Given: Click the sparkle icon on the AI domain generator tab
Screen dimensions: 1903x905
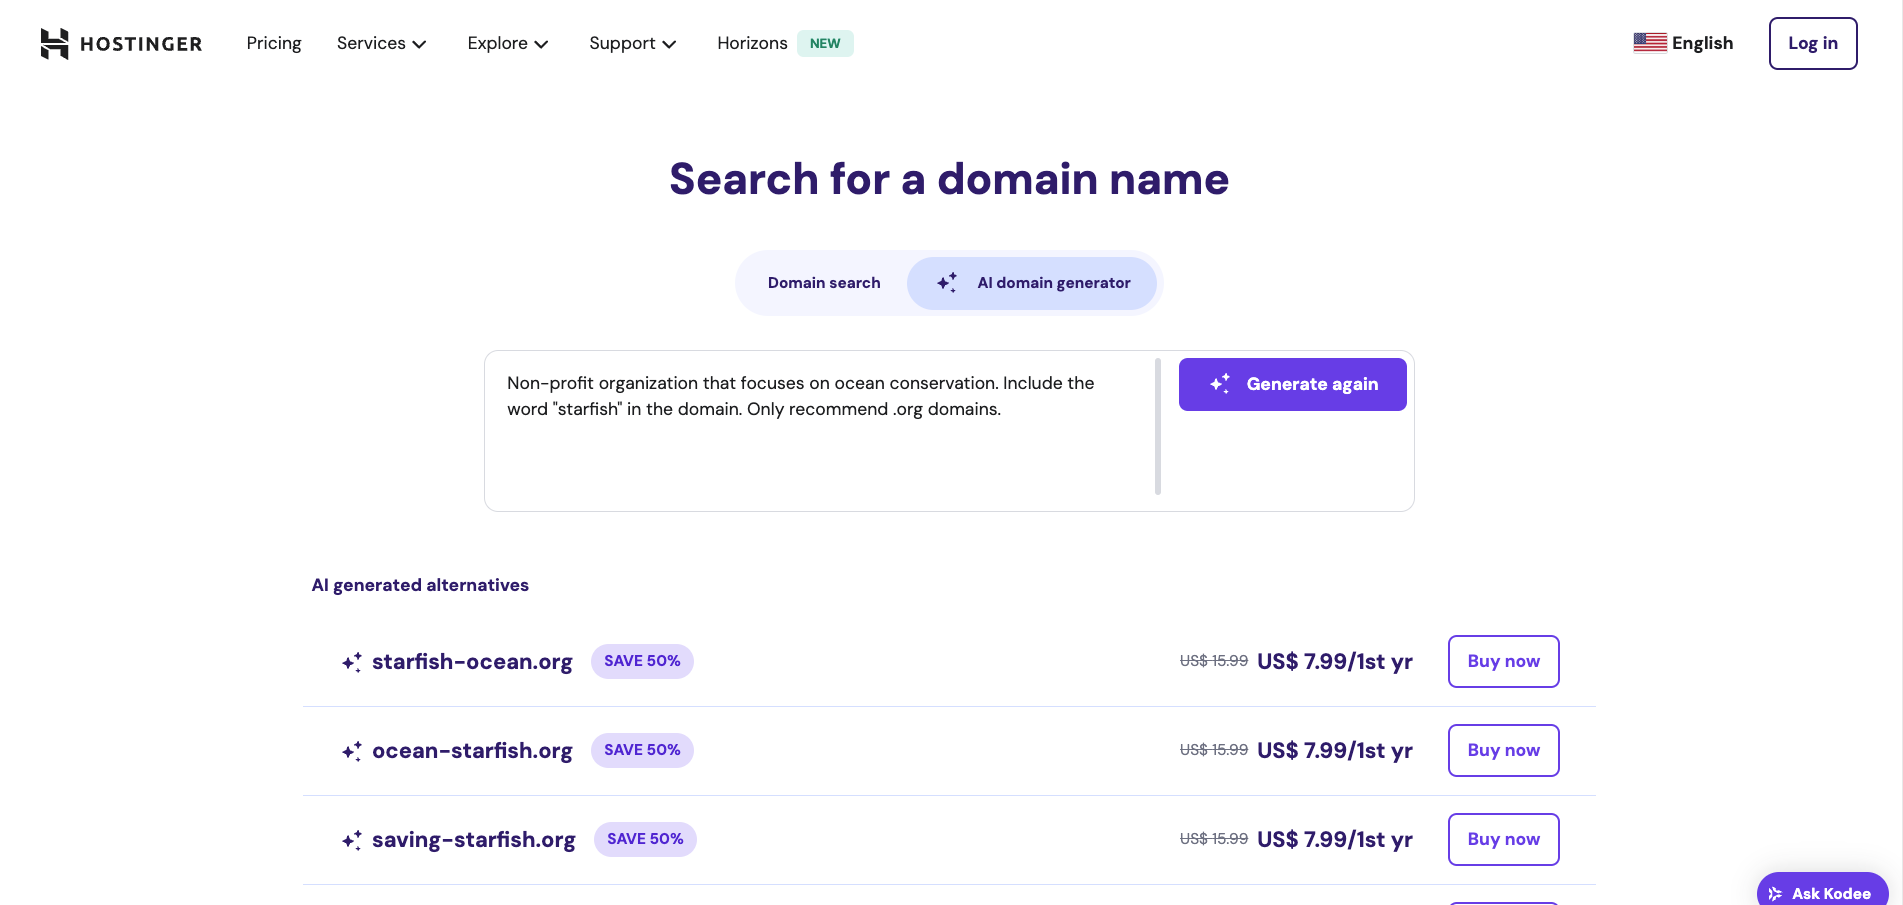Looking at the screenshot, I should click(946, 283).
